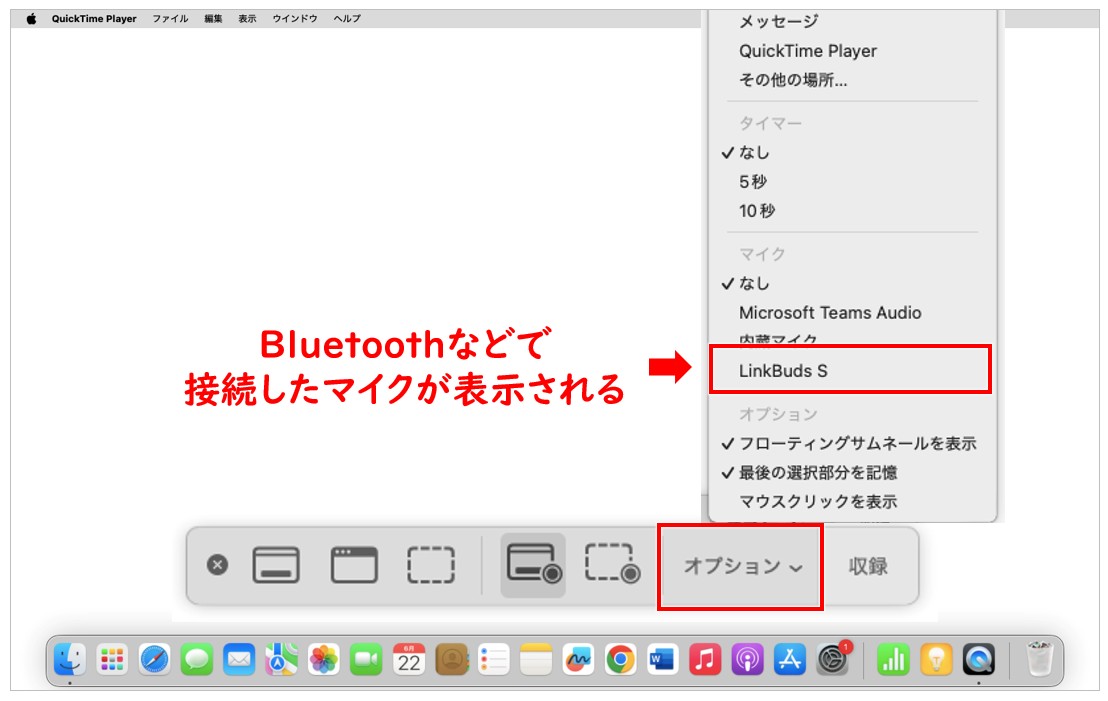1108x701 pixels.
Task: Choose QuickTime Player as save location
Action: point(808,51)
